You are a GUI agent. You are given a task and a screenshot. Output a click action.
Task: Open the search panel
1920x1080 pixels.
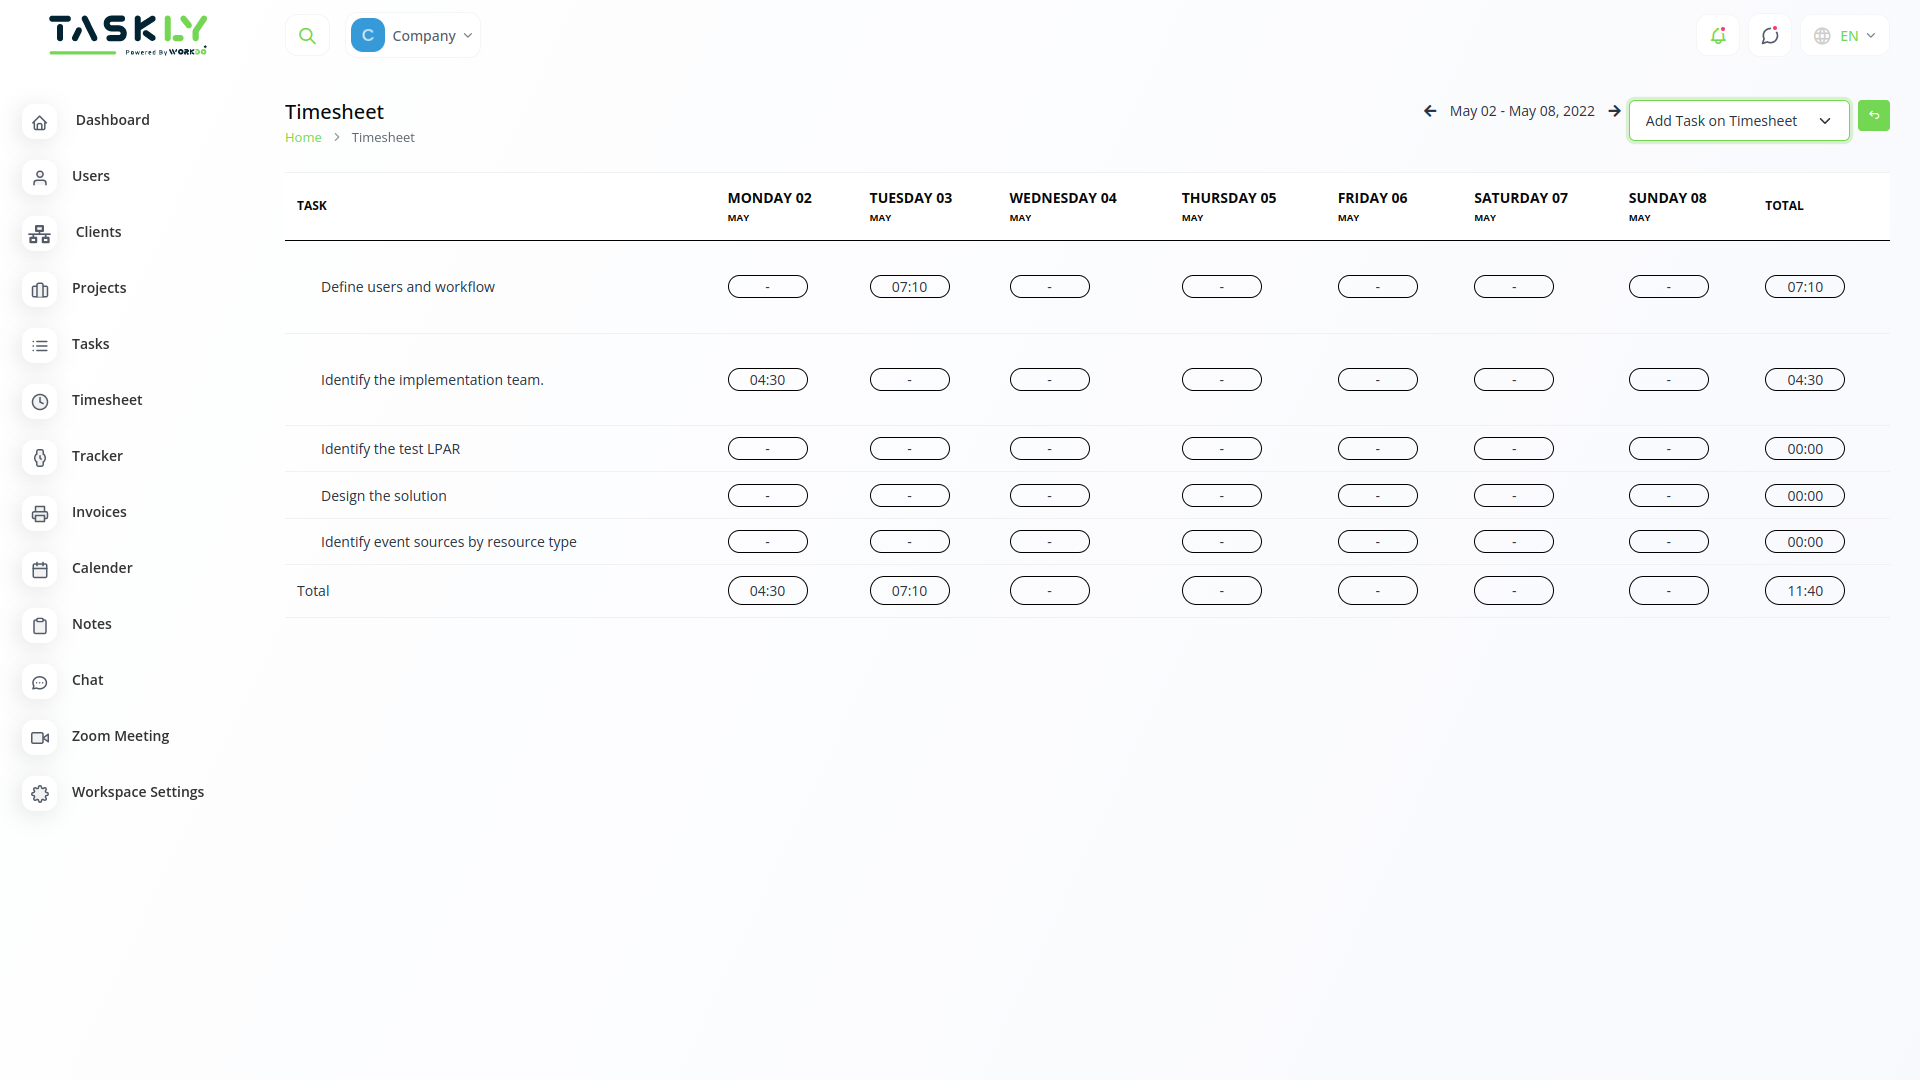point(307,35)
